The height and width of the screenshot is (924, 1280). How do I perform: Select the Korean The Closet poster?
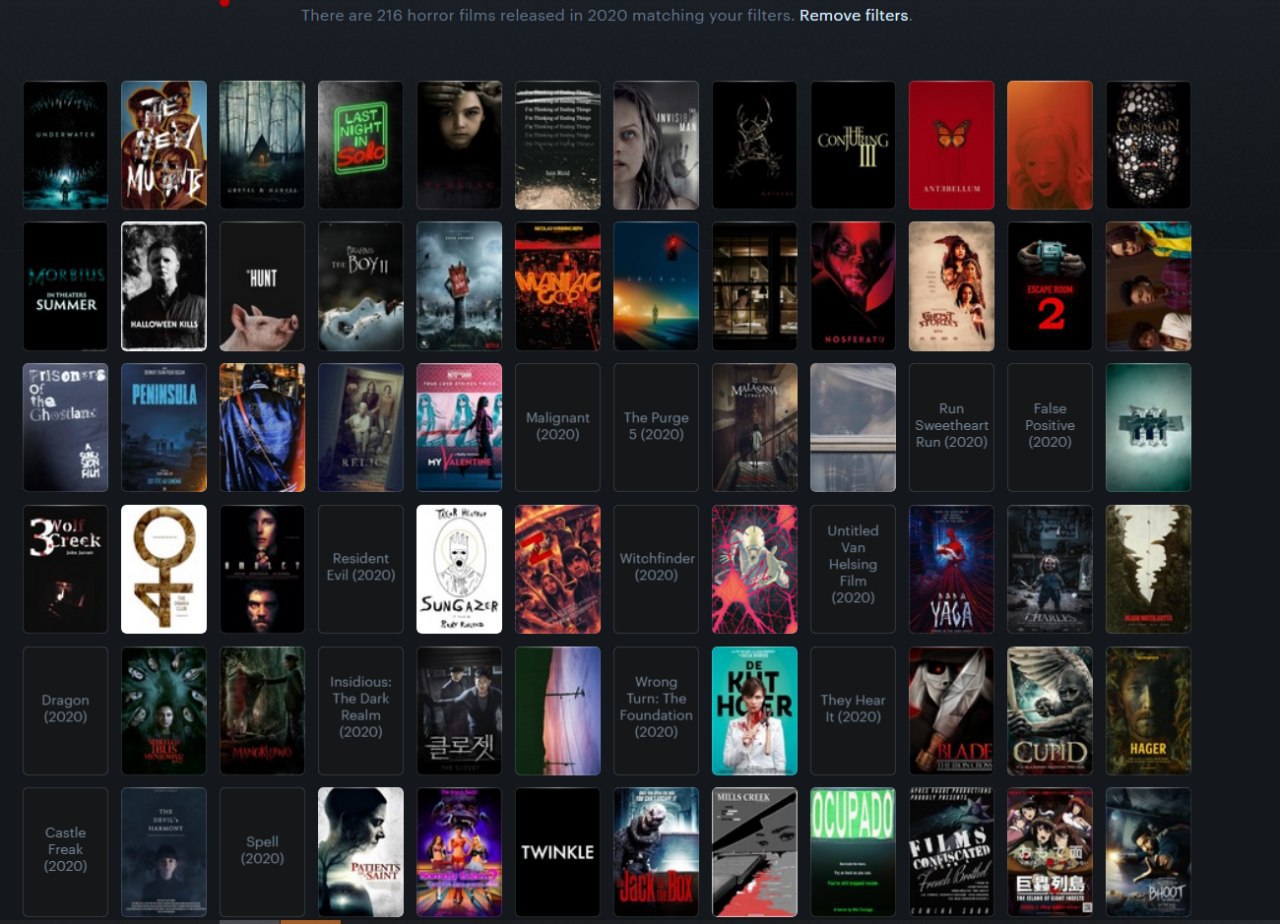click(x=459, y=711)
